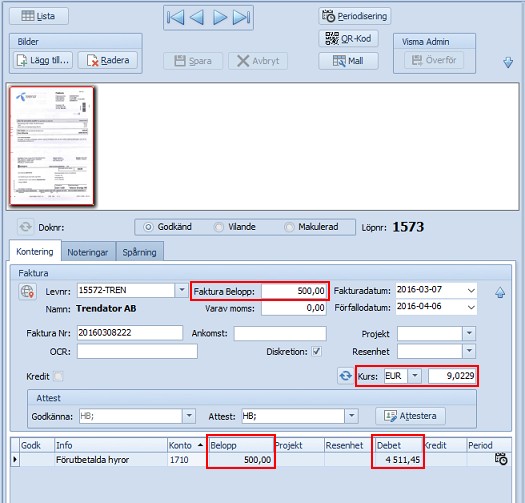The image size is (525, 503).
Task: Click the Kredit column header
Action: pos(444,445)
